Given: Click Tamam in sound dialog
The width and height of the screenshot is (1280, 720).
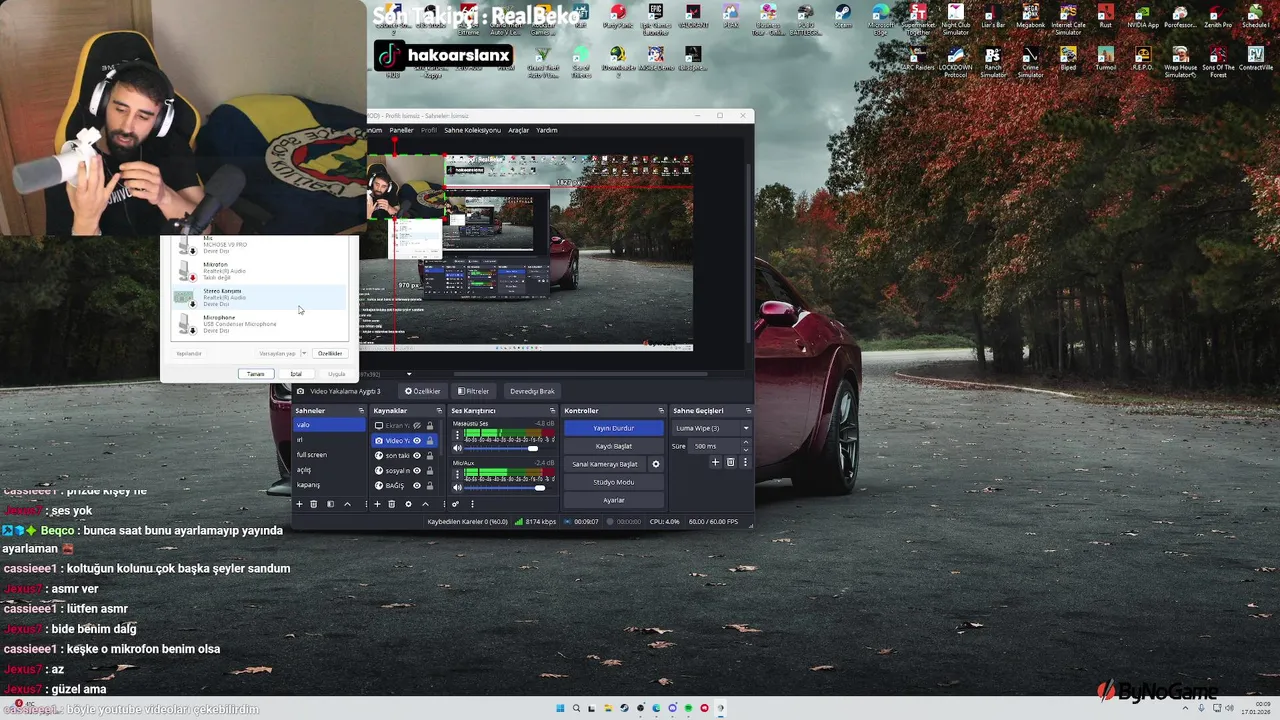Looking at the screenshot, I should [x=256, y=374].
